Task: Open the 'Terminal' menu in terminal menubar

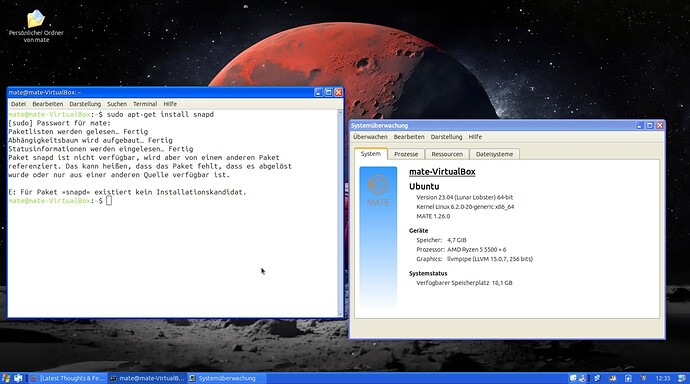Action: pos(145,104)
